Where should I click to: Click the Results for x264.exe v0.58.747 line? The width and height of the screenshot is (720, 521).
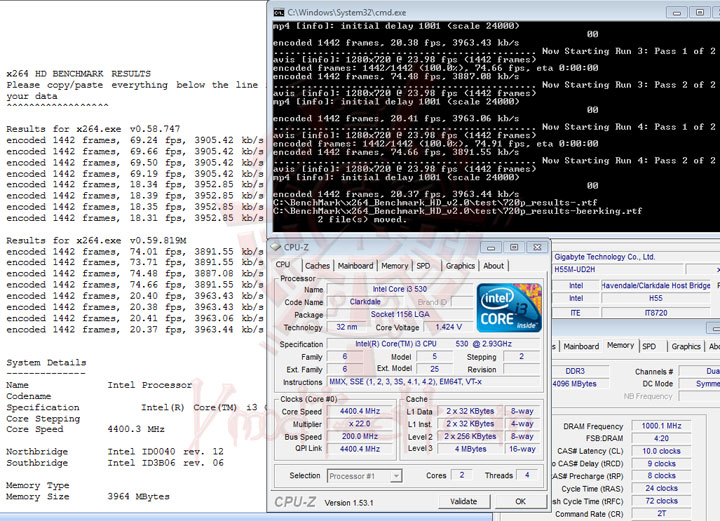[93, 129]
